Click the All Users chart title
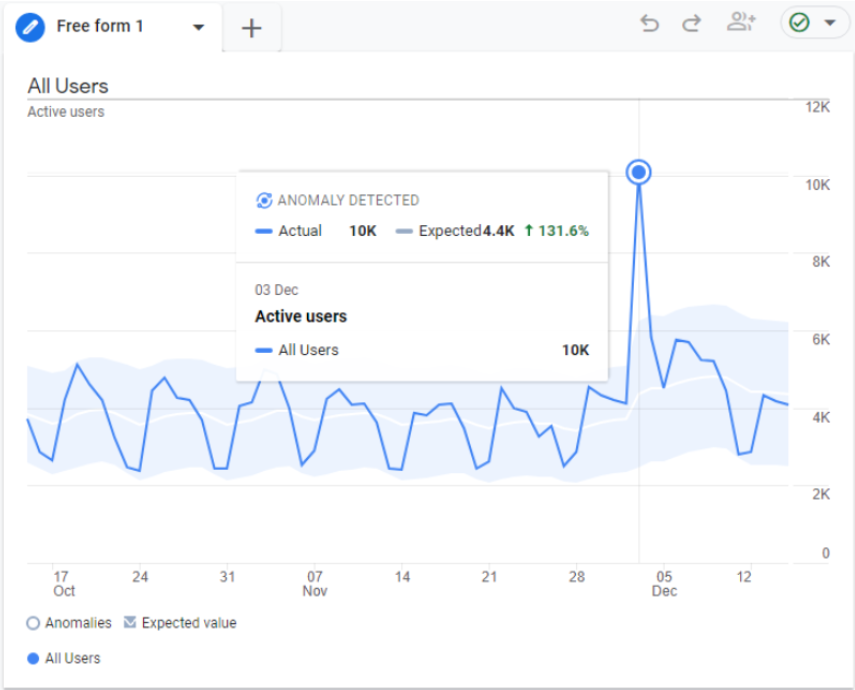Viewport: 855px width, 690px height. coord(68,86)
